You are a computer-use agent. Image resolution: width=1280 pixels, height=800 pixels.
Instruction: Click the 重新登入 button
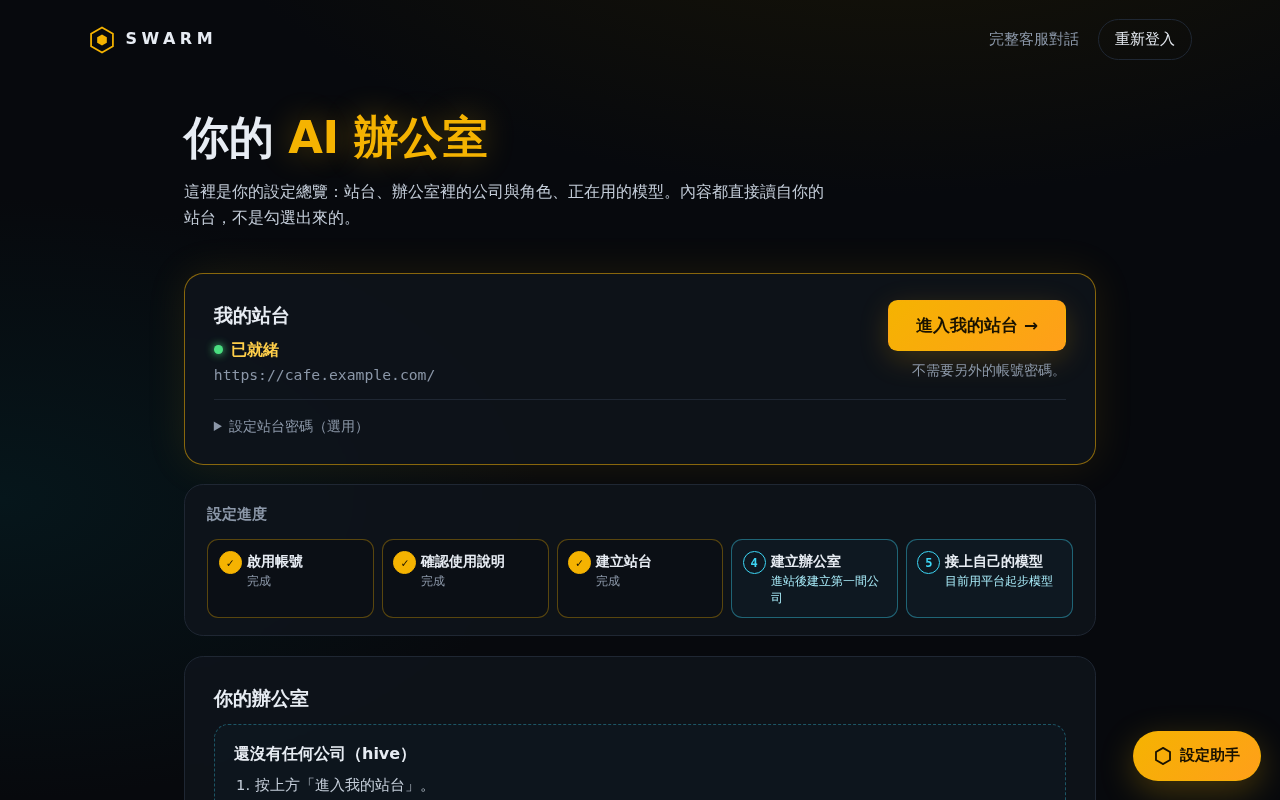1145,39
